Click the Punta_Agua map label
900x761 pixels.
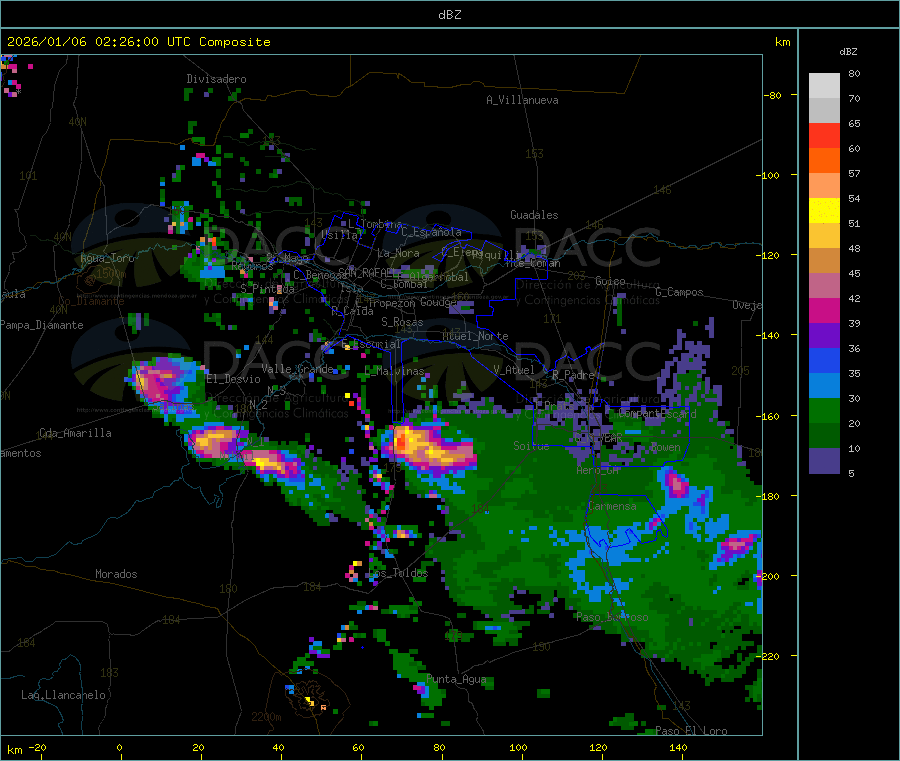point(456,679)
